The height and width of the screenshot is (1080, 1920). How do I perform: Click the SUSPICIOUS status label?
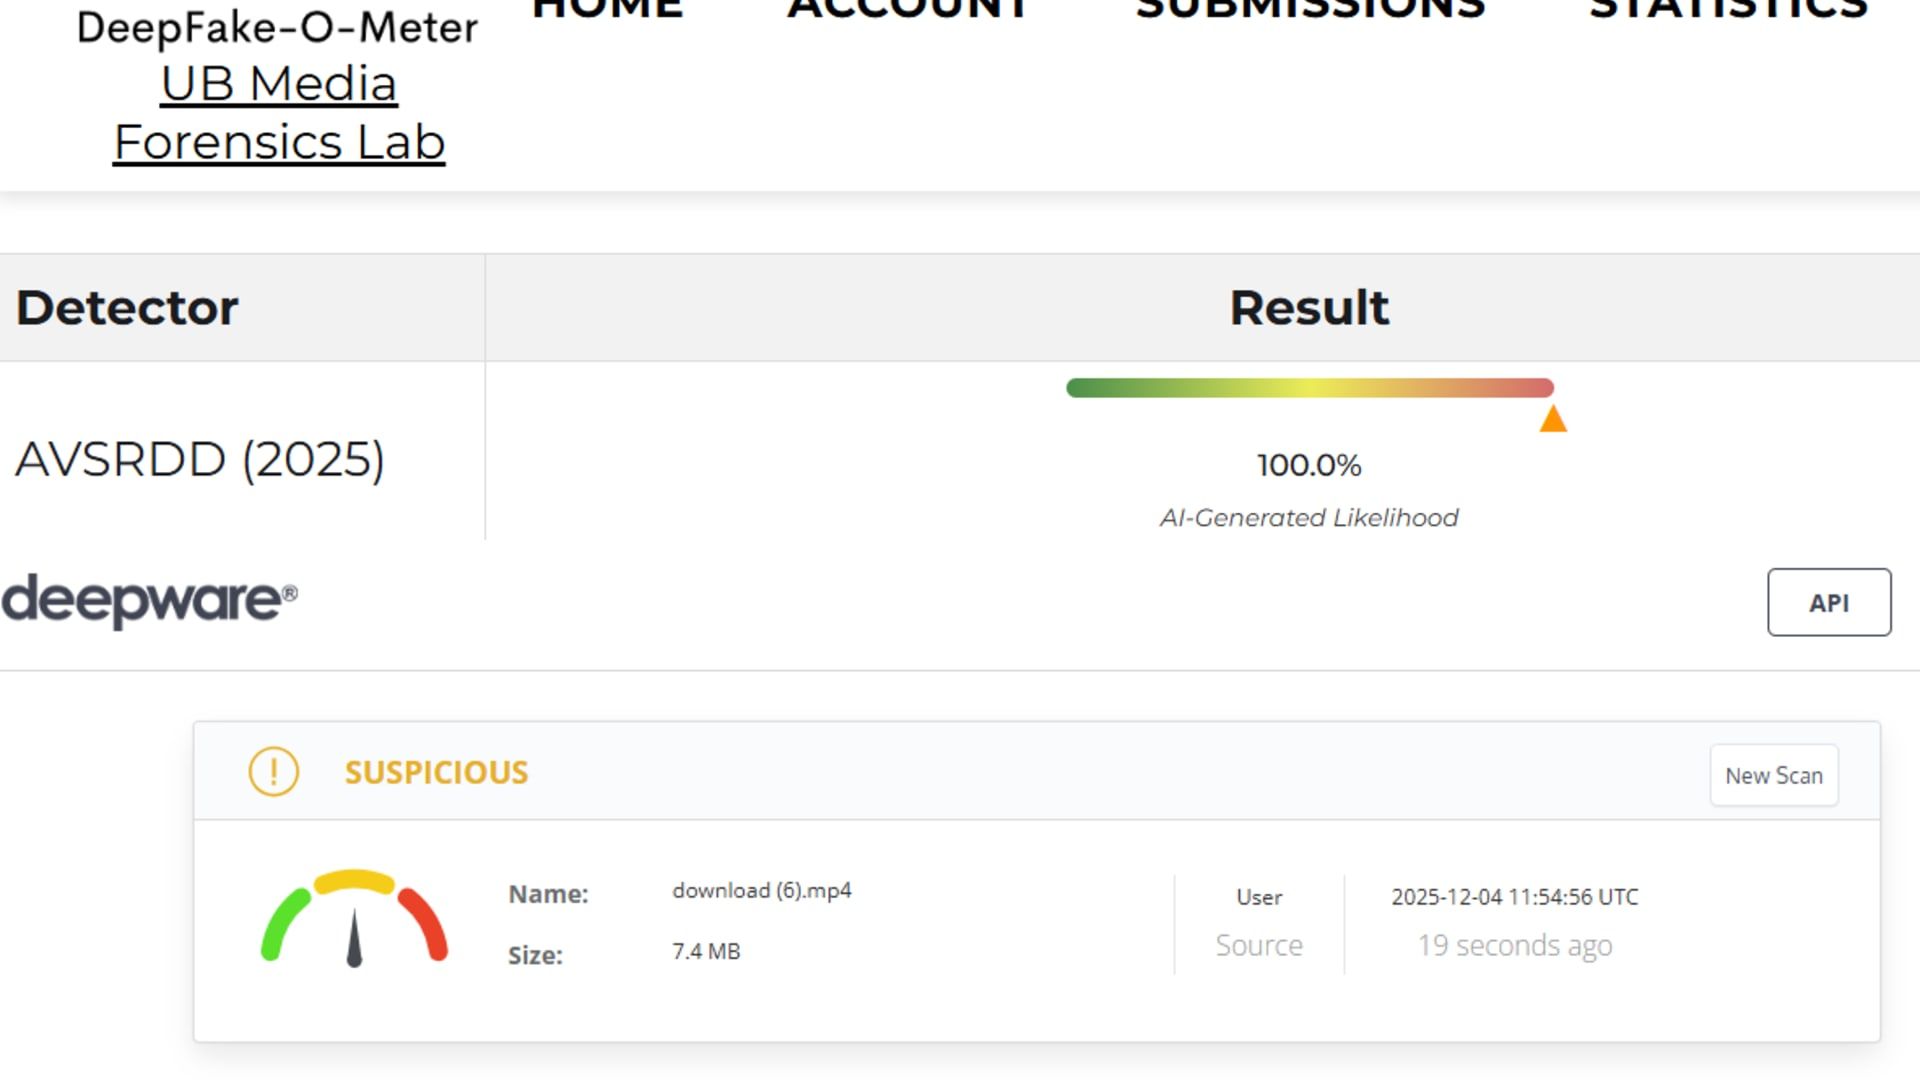tap(436, 772)
